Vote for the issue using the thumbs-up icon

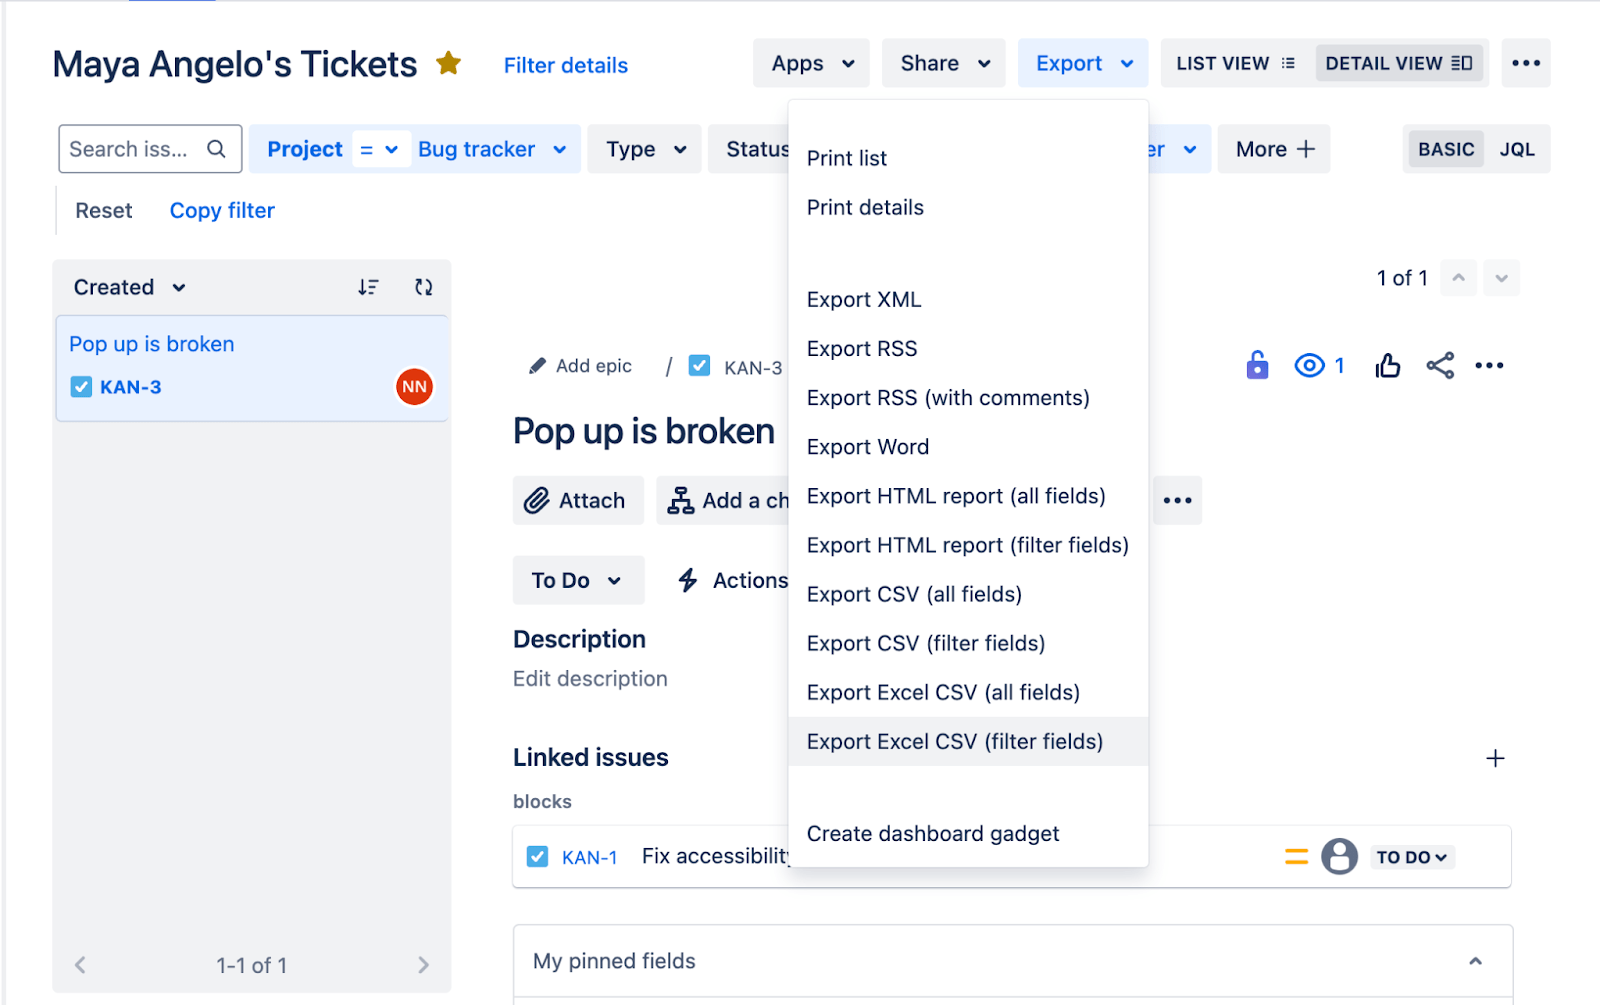point(1387,365)
